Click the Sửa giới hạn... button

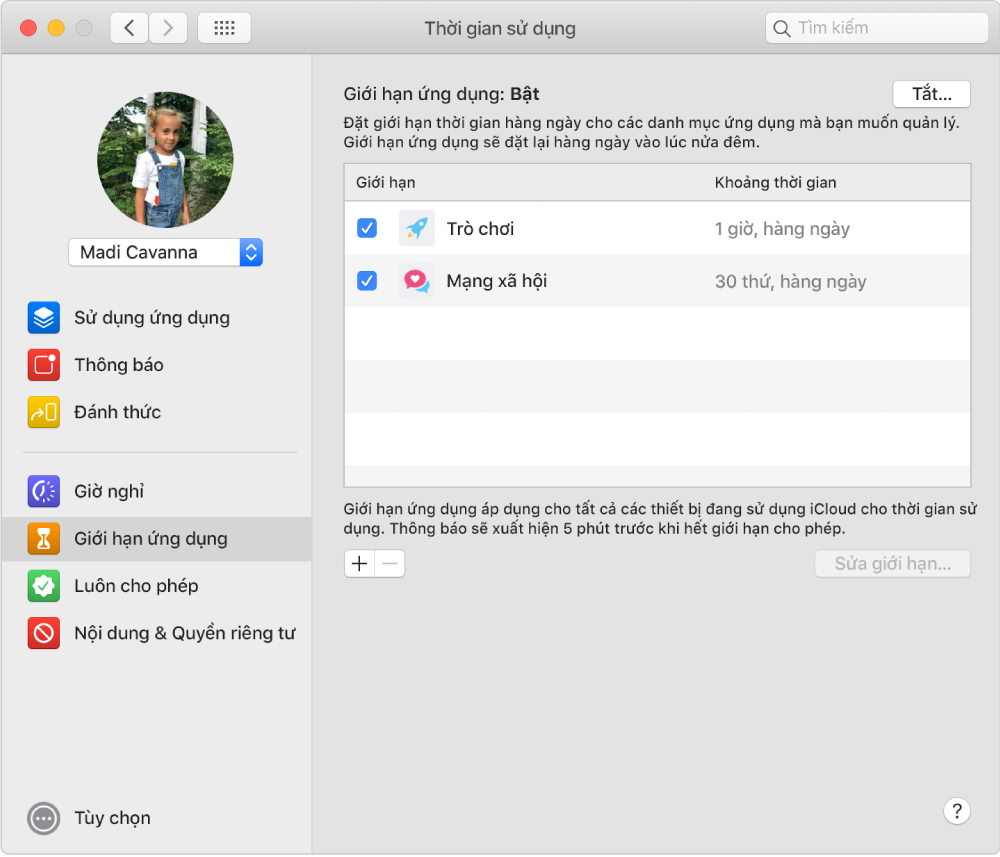tap(892, 564)
